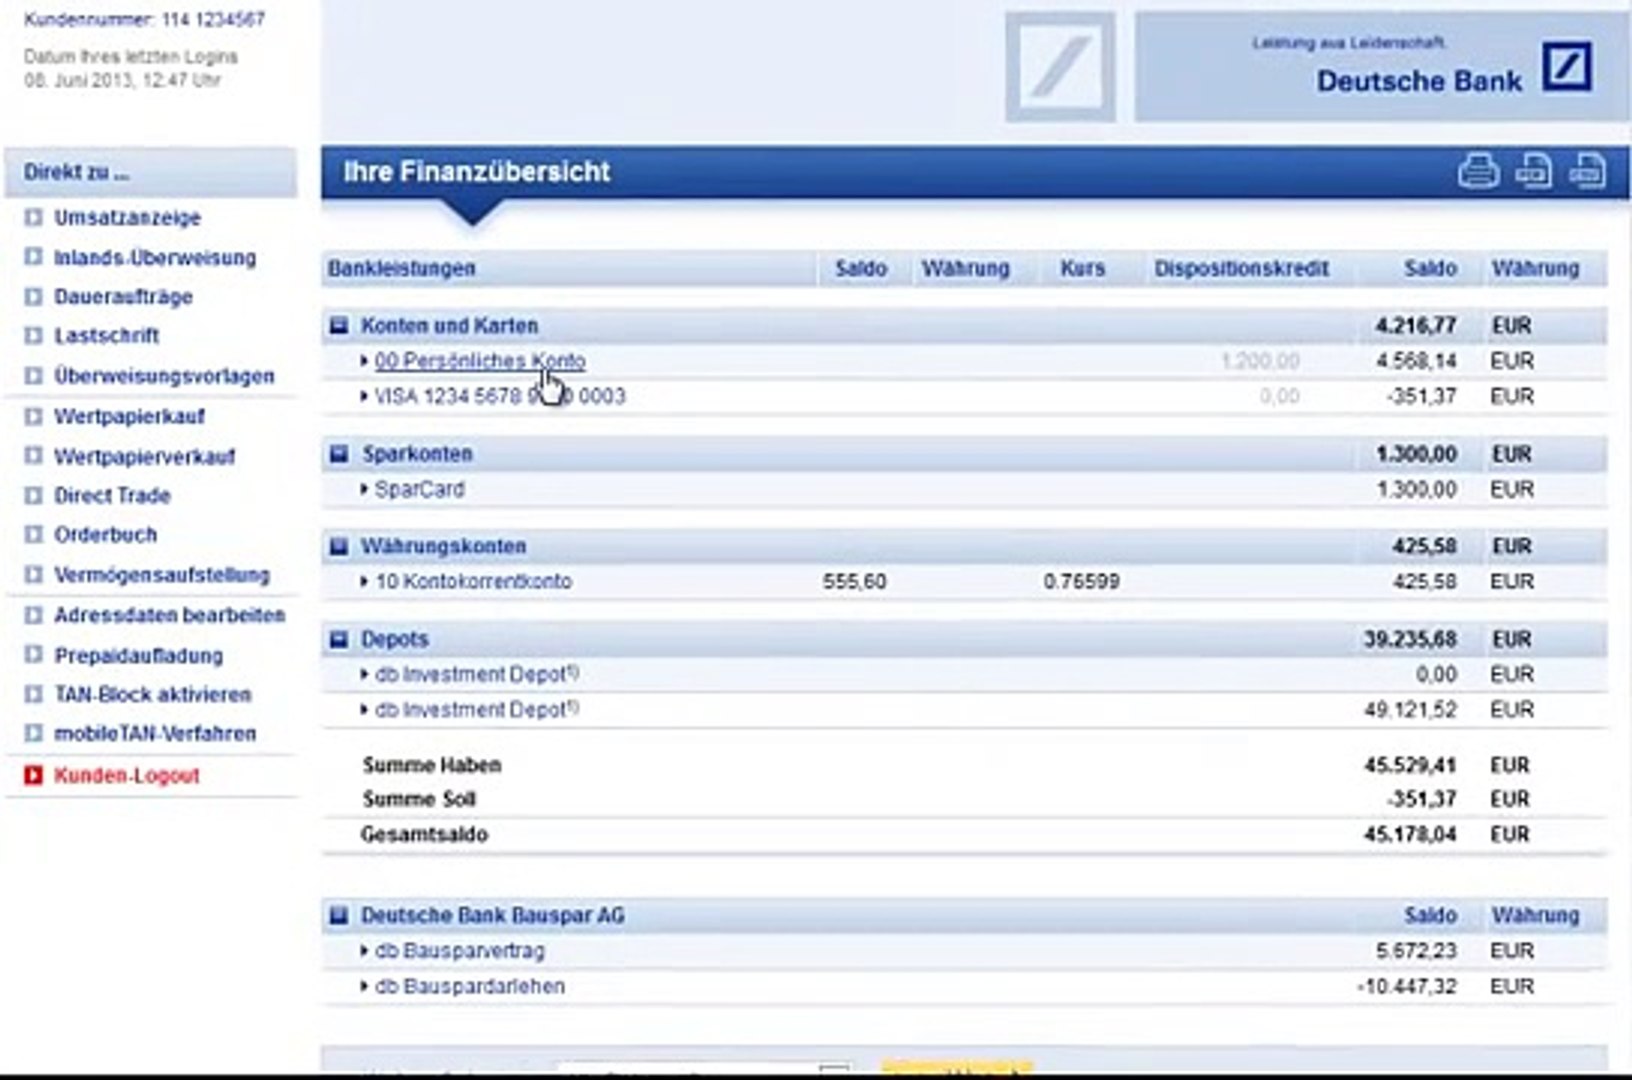Collapse the Depots section
Screen dimensions: 1632x1080
point(340,639)
